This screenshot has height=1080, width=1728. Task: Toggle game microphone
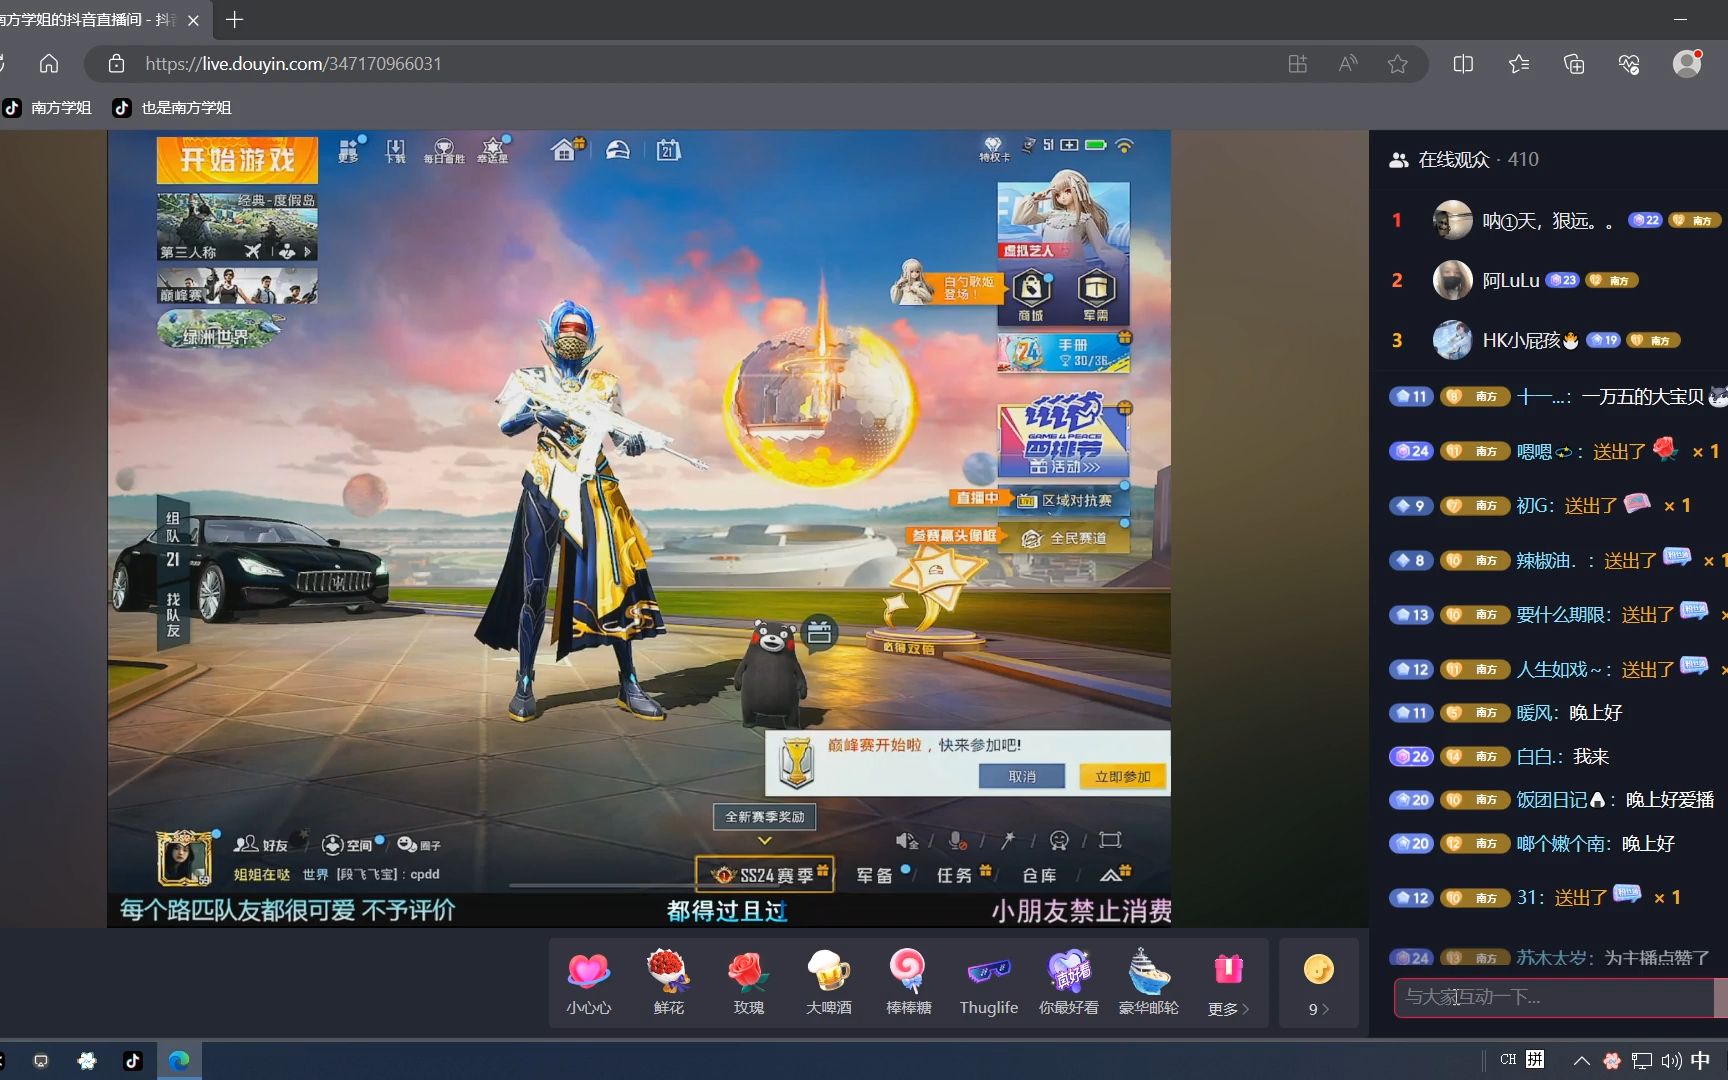tap(958, 841)
